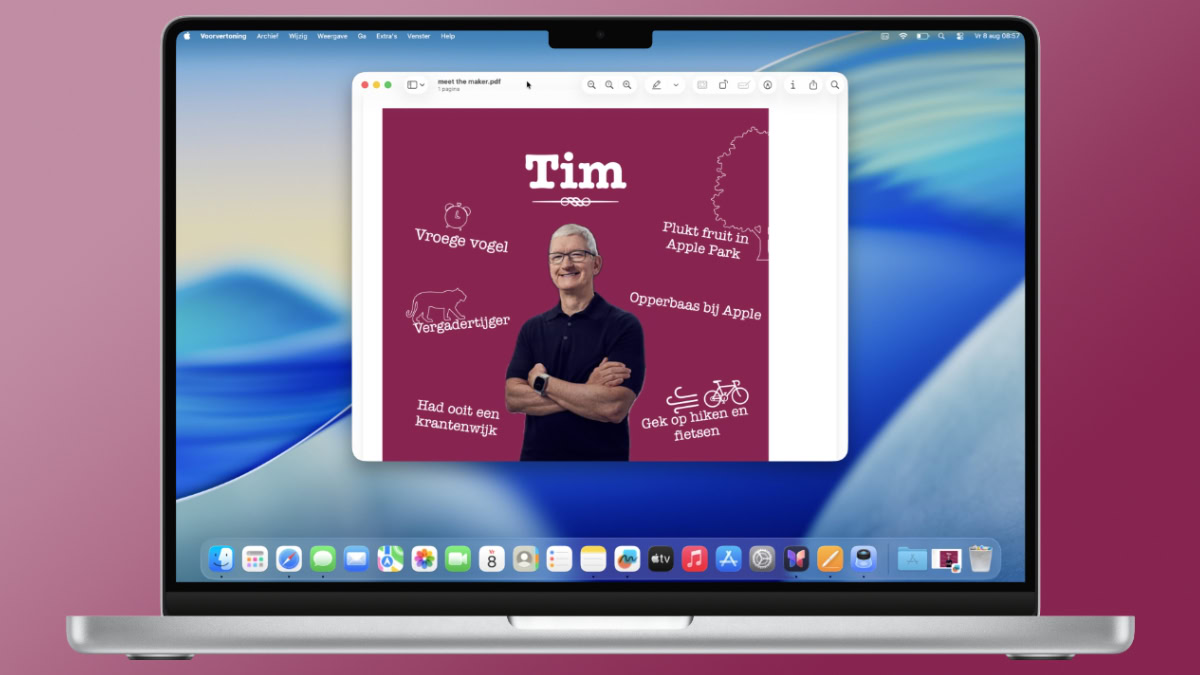Reset the PDF to actual size

click(x=610, y=84)
